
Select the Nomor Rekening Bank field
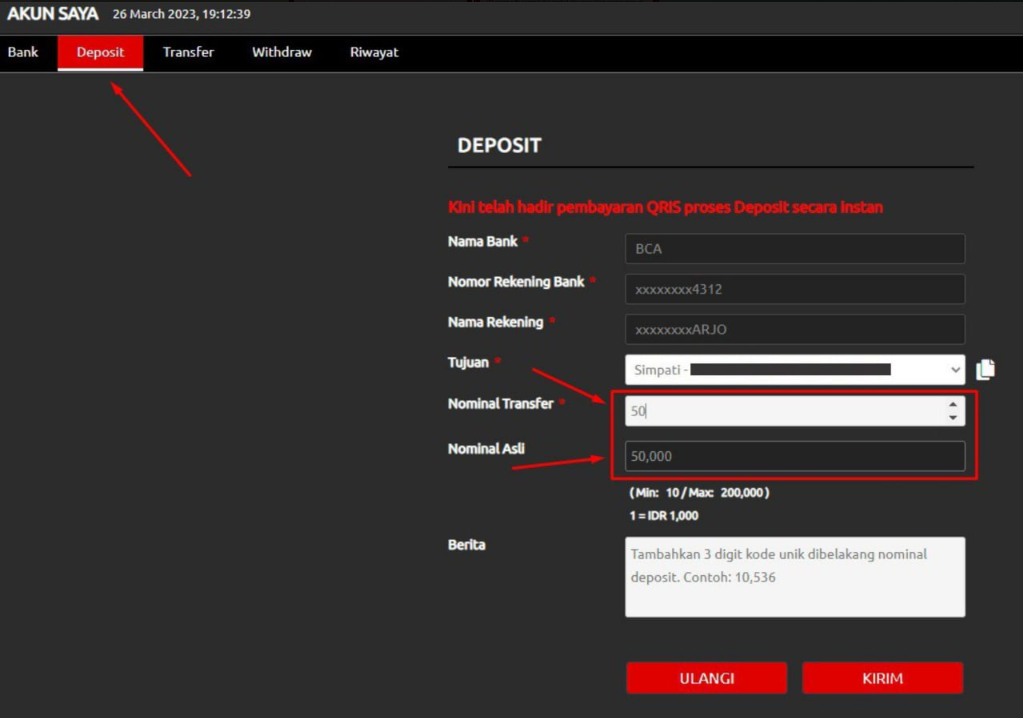[794, 289]
